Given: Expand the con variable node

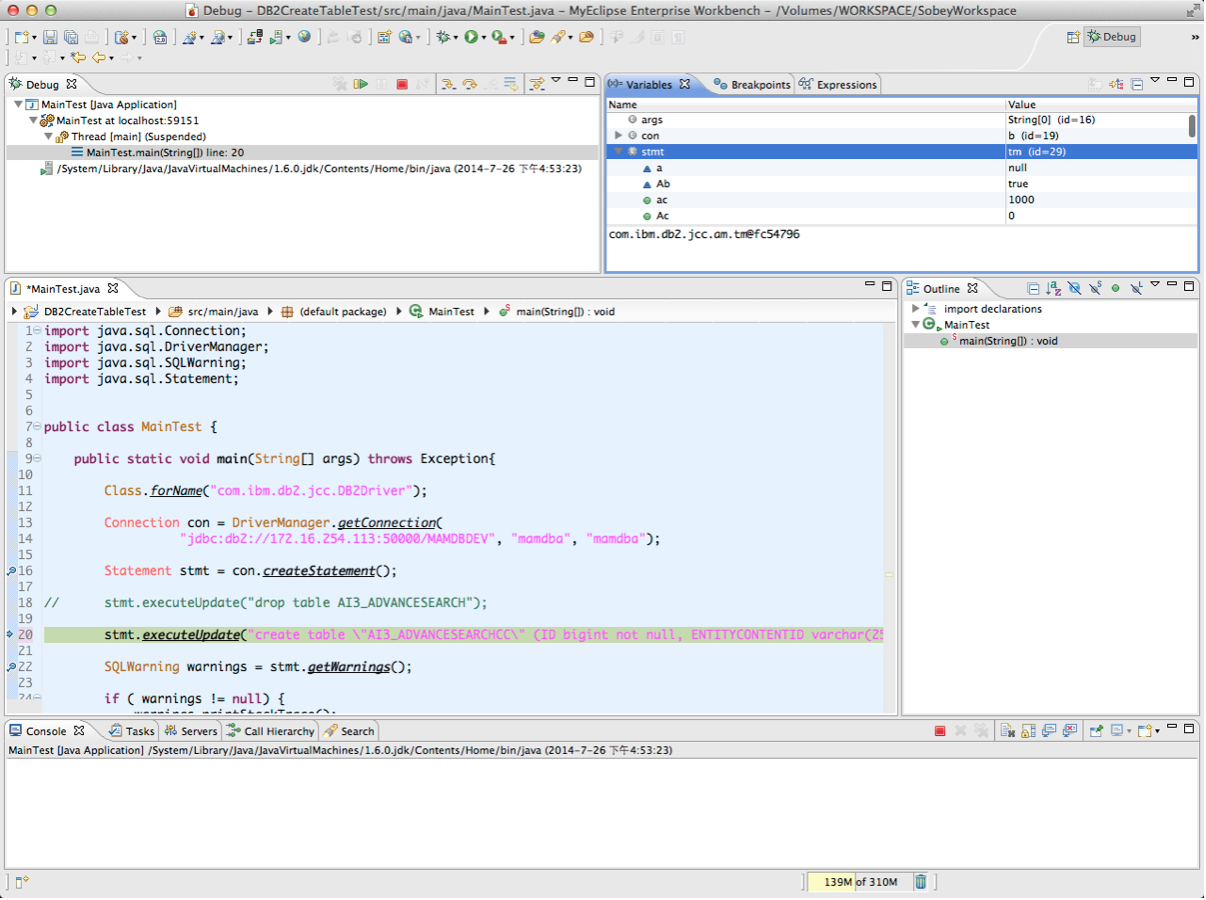Looking at the screenshot, I should (x=619, y=136).
